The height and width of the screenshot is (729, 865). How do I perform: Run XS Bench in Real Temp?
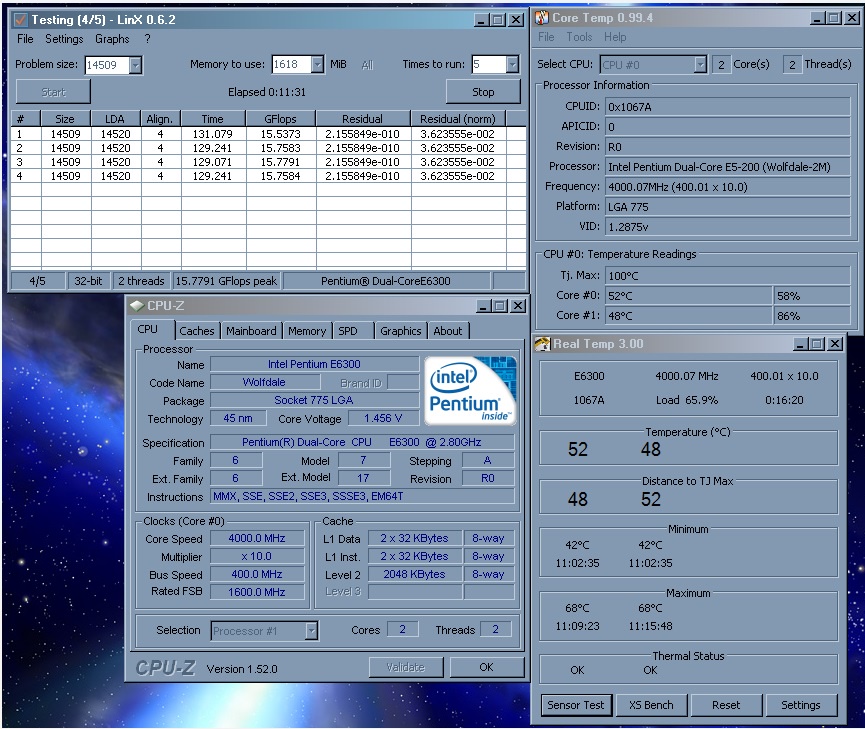pos(651,705)
